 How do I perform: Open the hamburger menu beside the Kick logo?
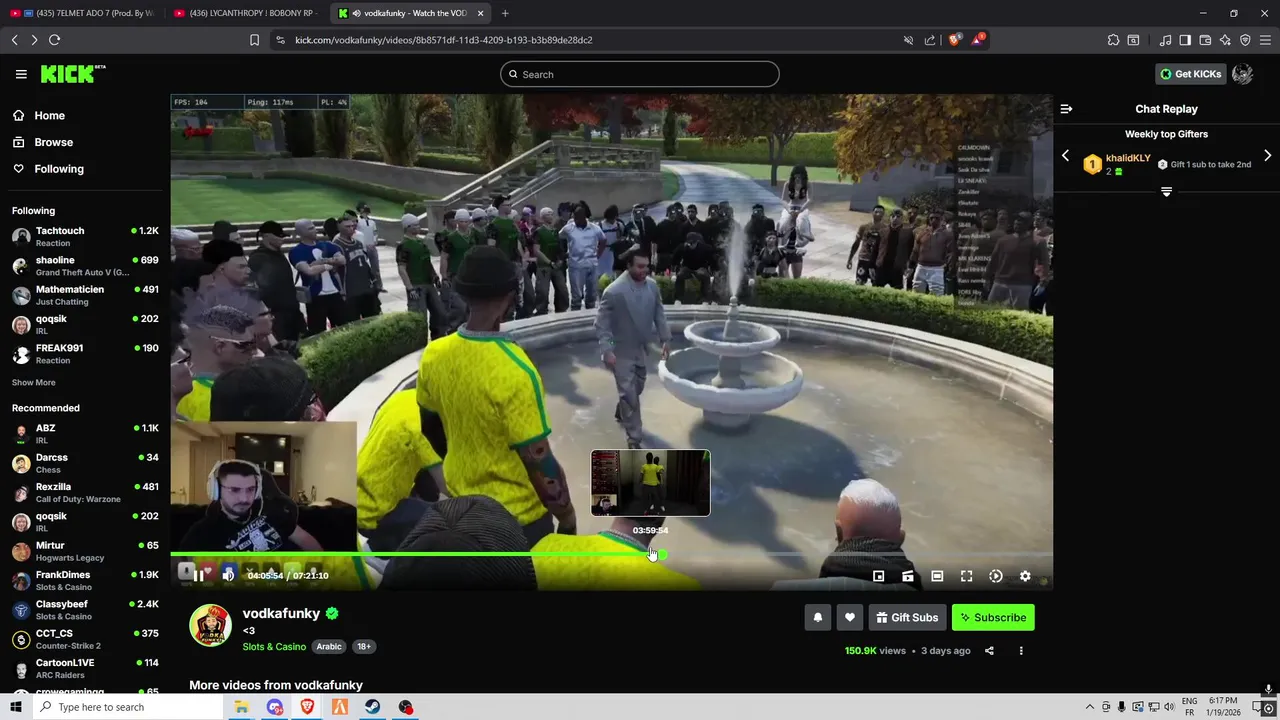coord(21,74)
